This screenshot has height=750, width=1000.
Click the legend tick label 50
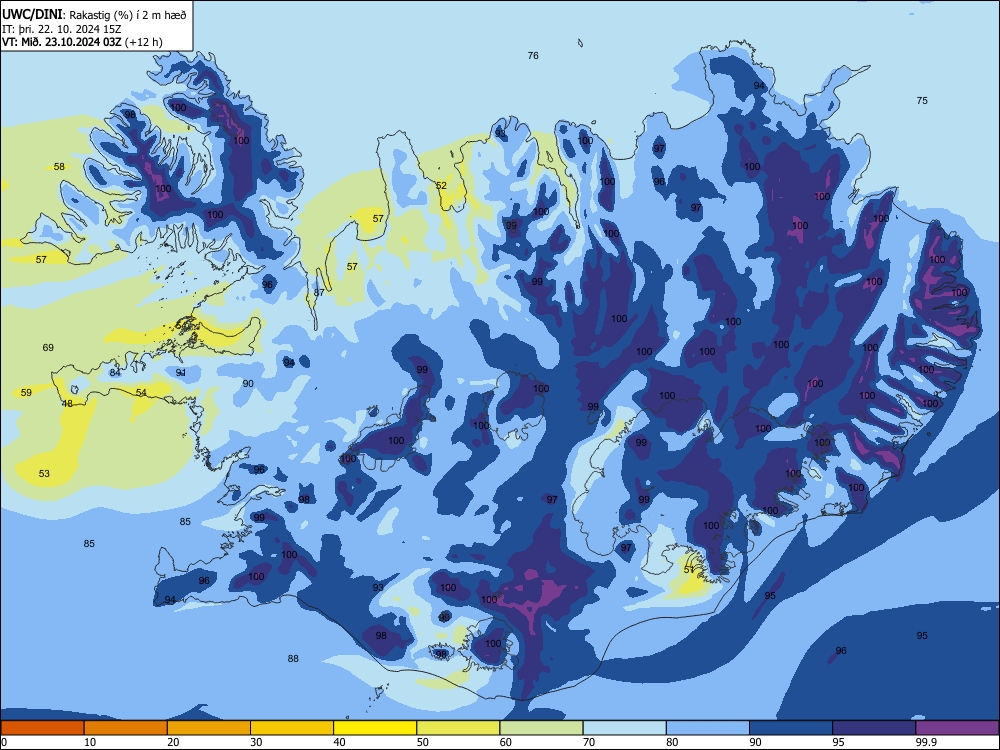(x=423, y=742)
